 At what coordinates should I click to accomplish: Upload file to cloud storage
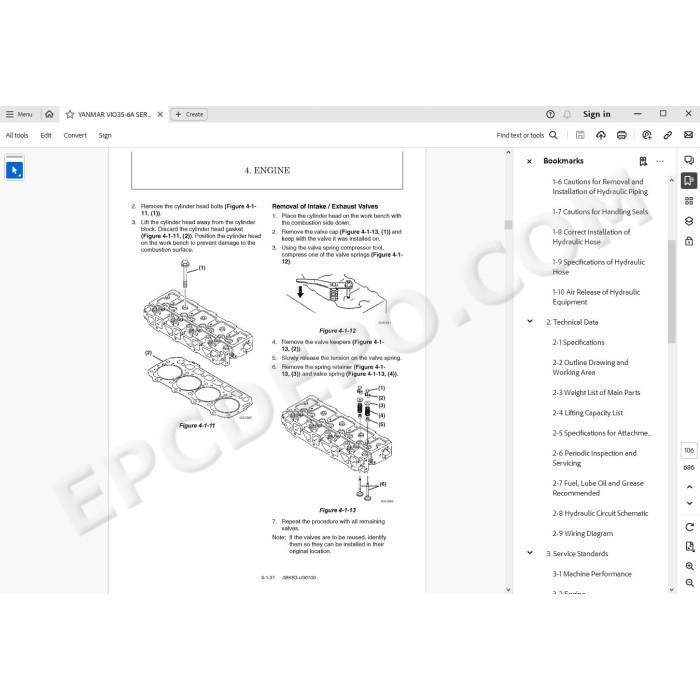coord(601,135)
